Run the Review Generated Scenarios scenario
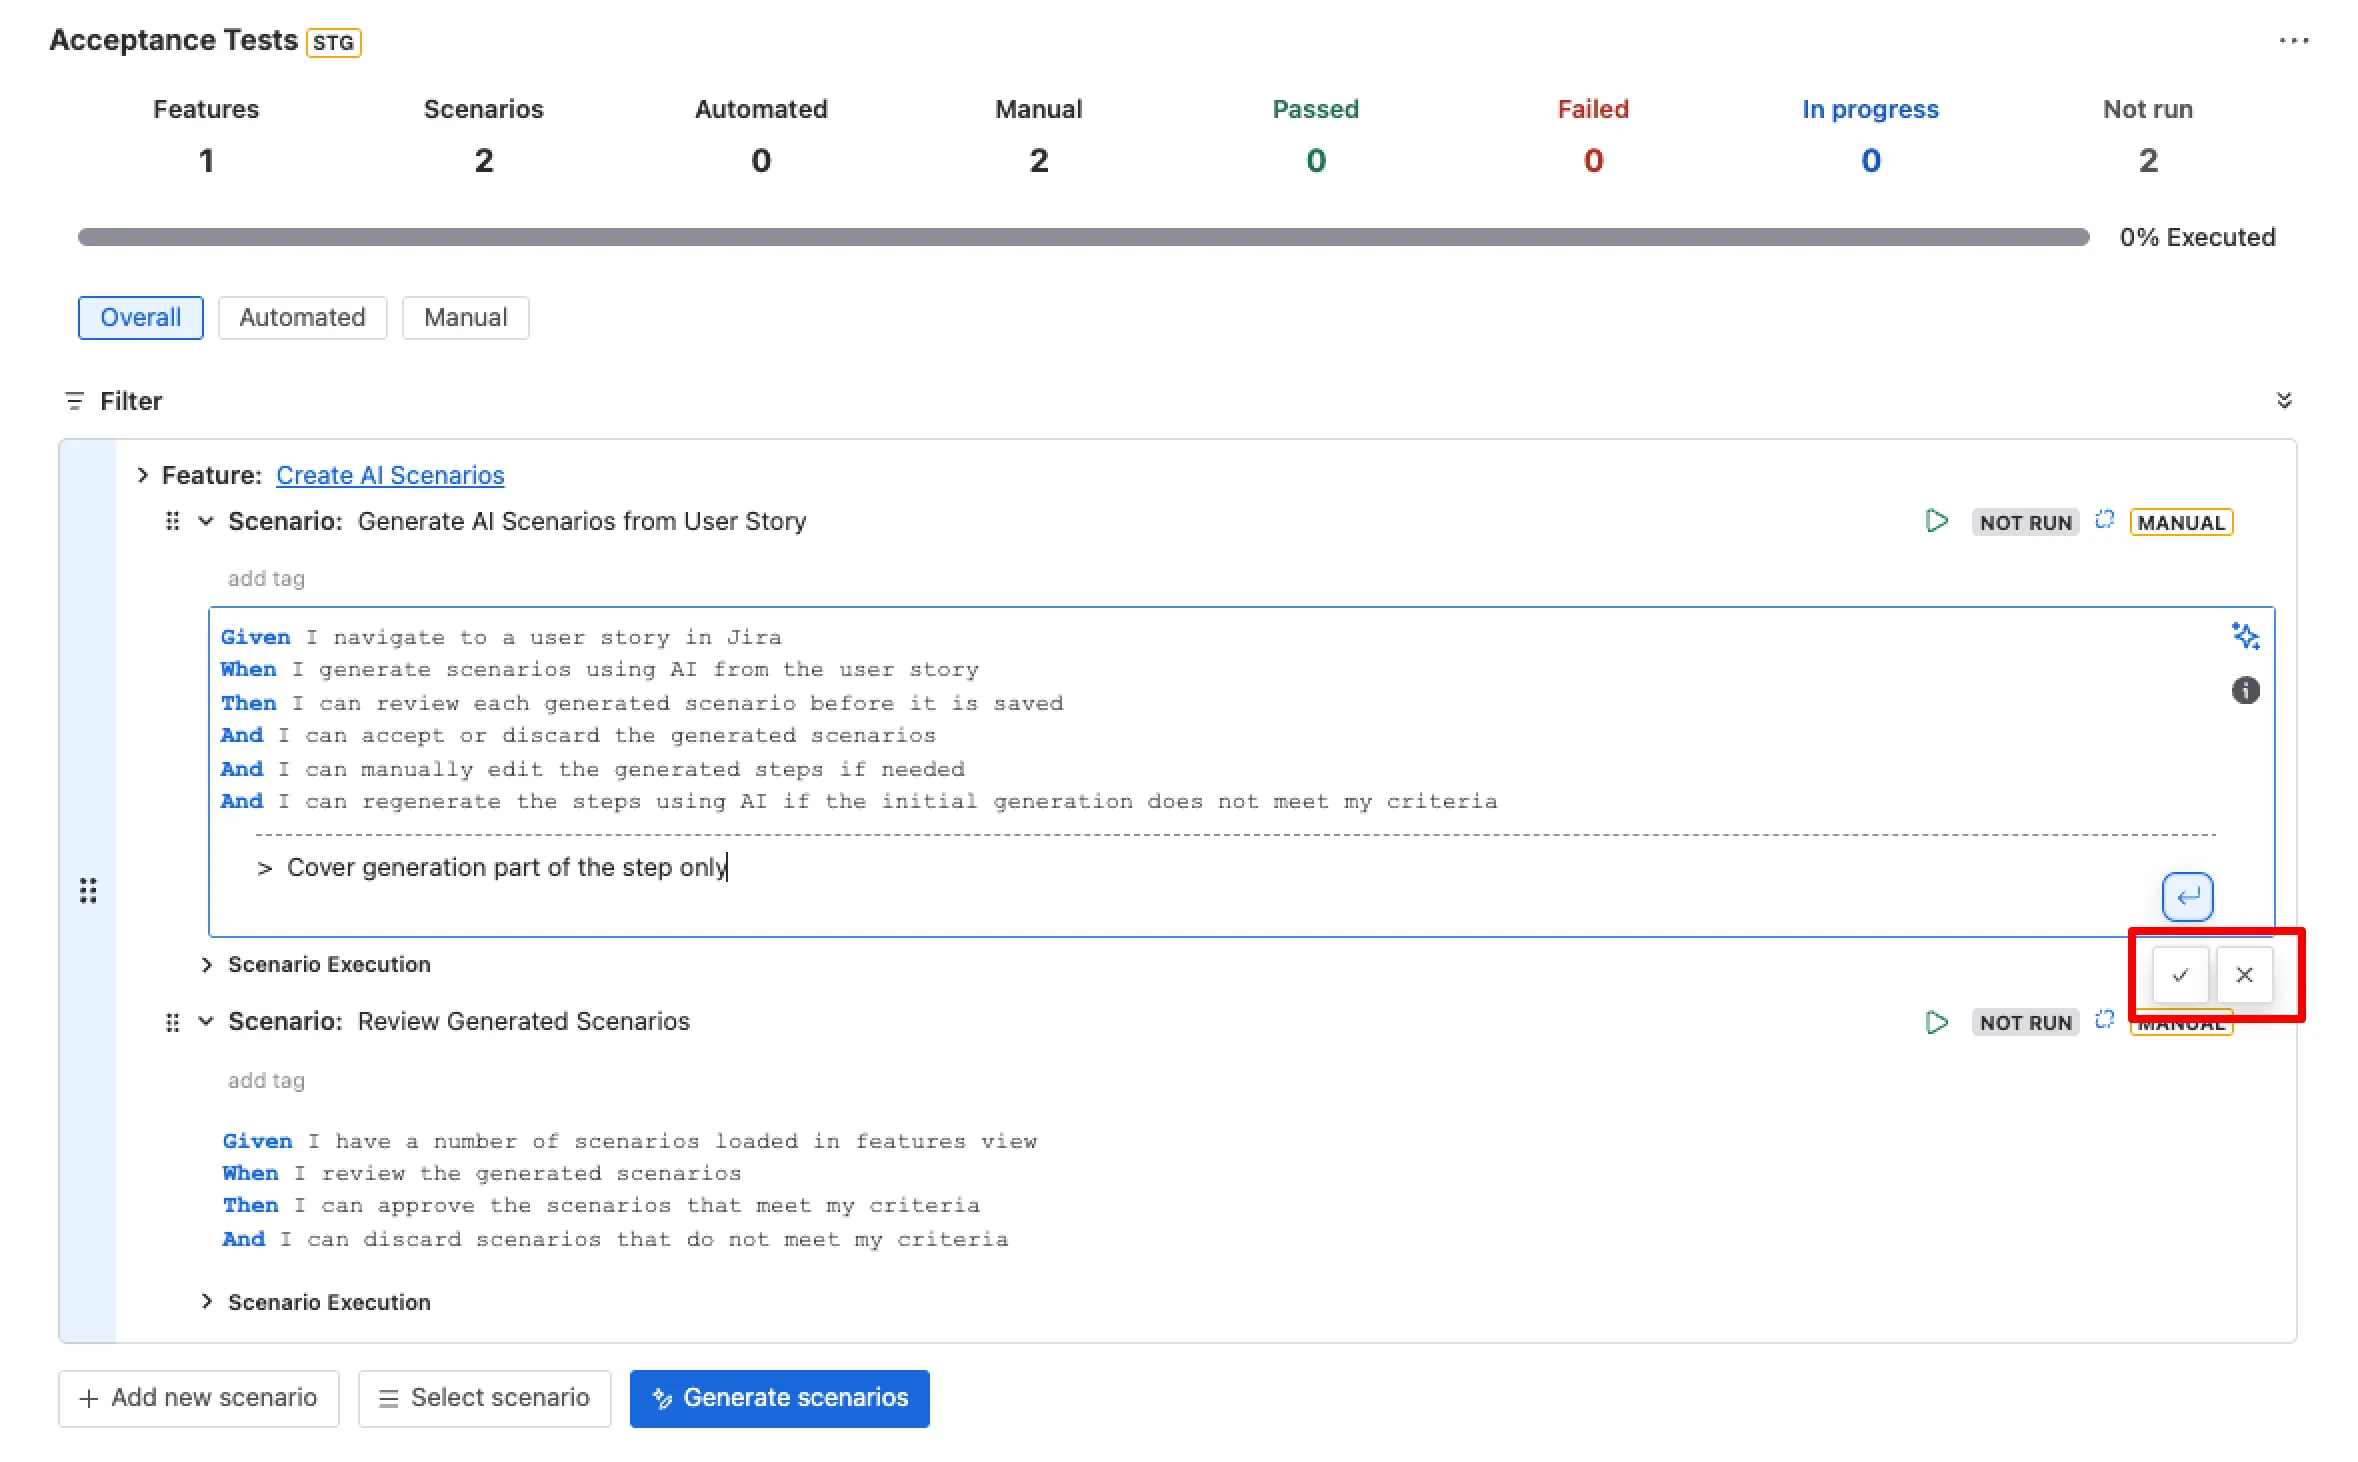The height and width of the screenshot is (1462, 2358). click(x=1936, y=1022)
